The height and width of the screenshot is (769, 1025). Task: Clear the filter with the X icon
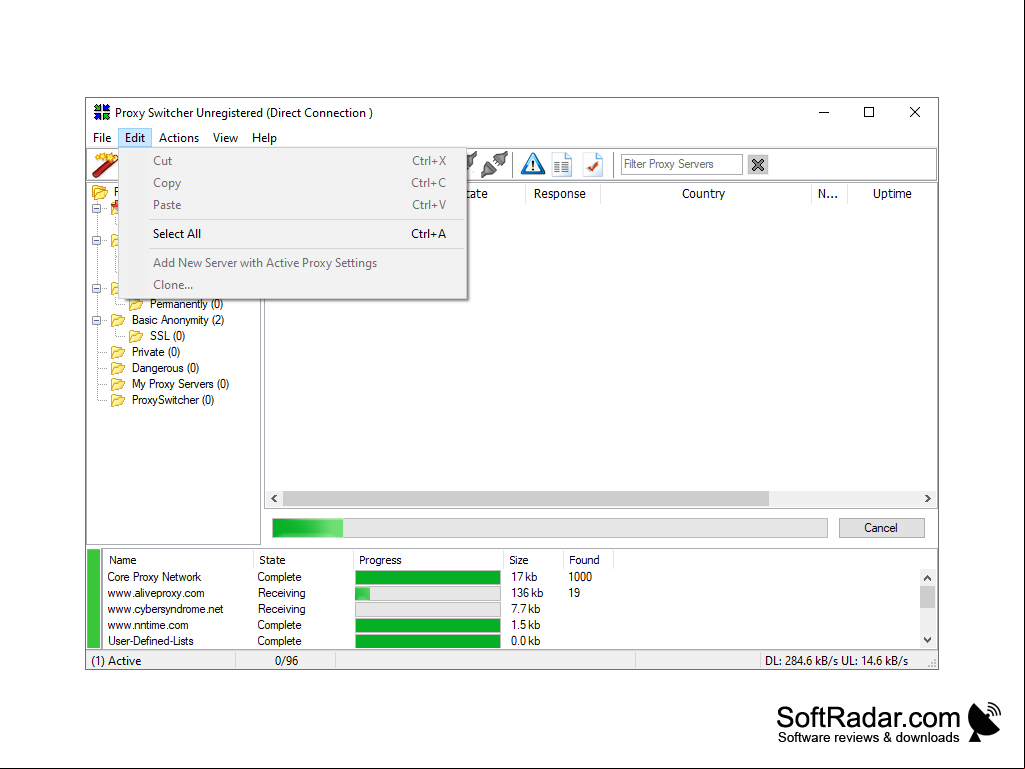(x=758, y=165)
